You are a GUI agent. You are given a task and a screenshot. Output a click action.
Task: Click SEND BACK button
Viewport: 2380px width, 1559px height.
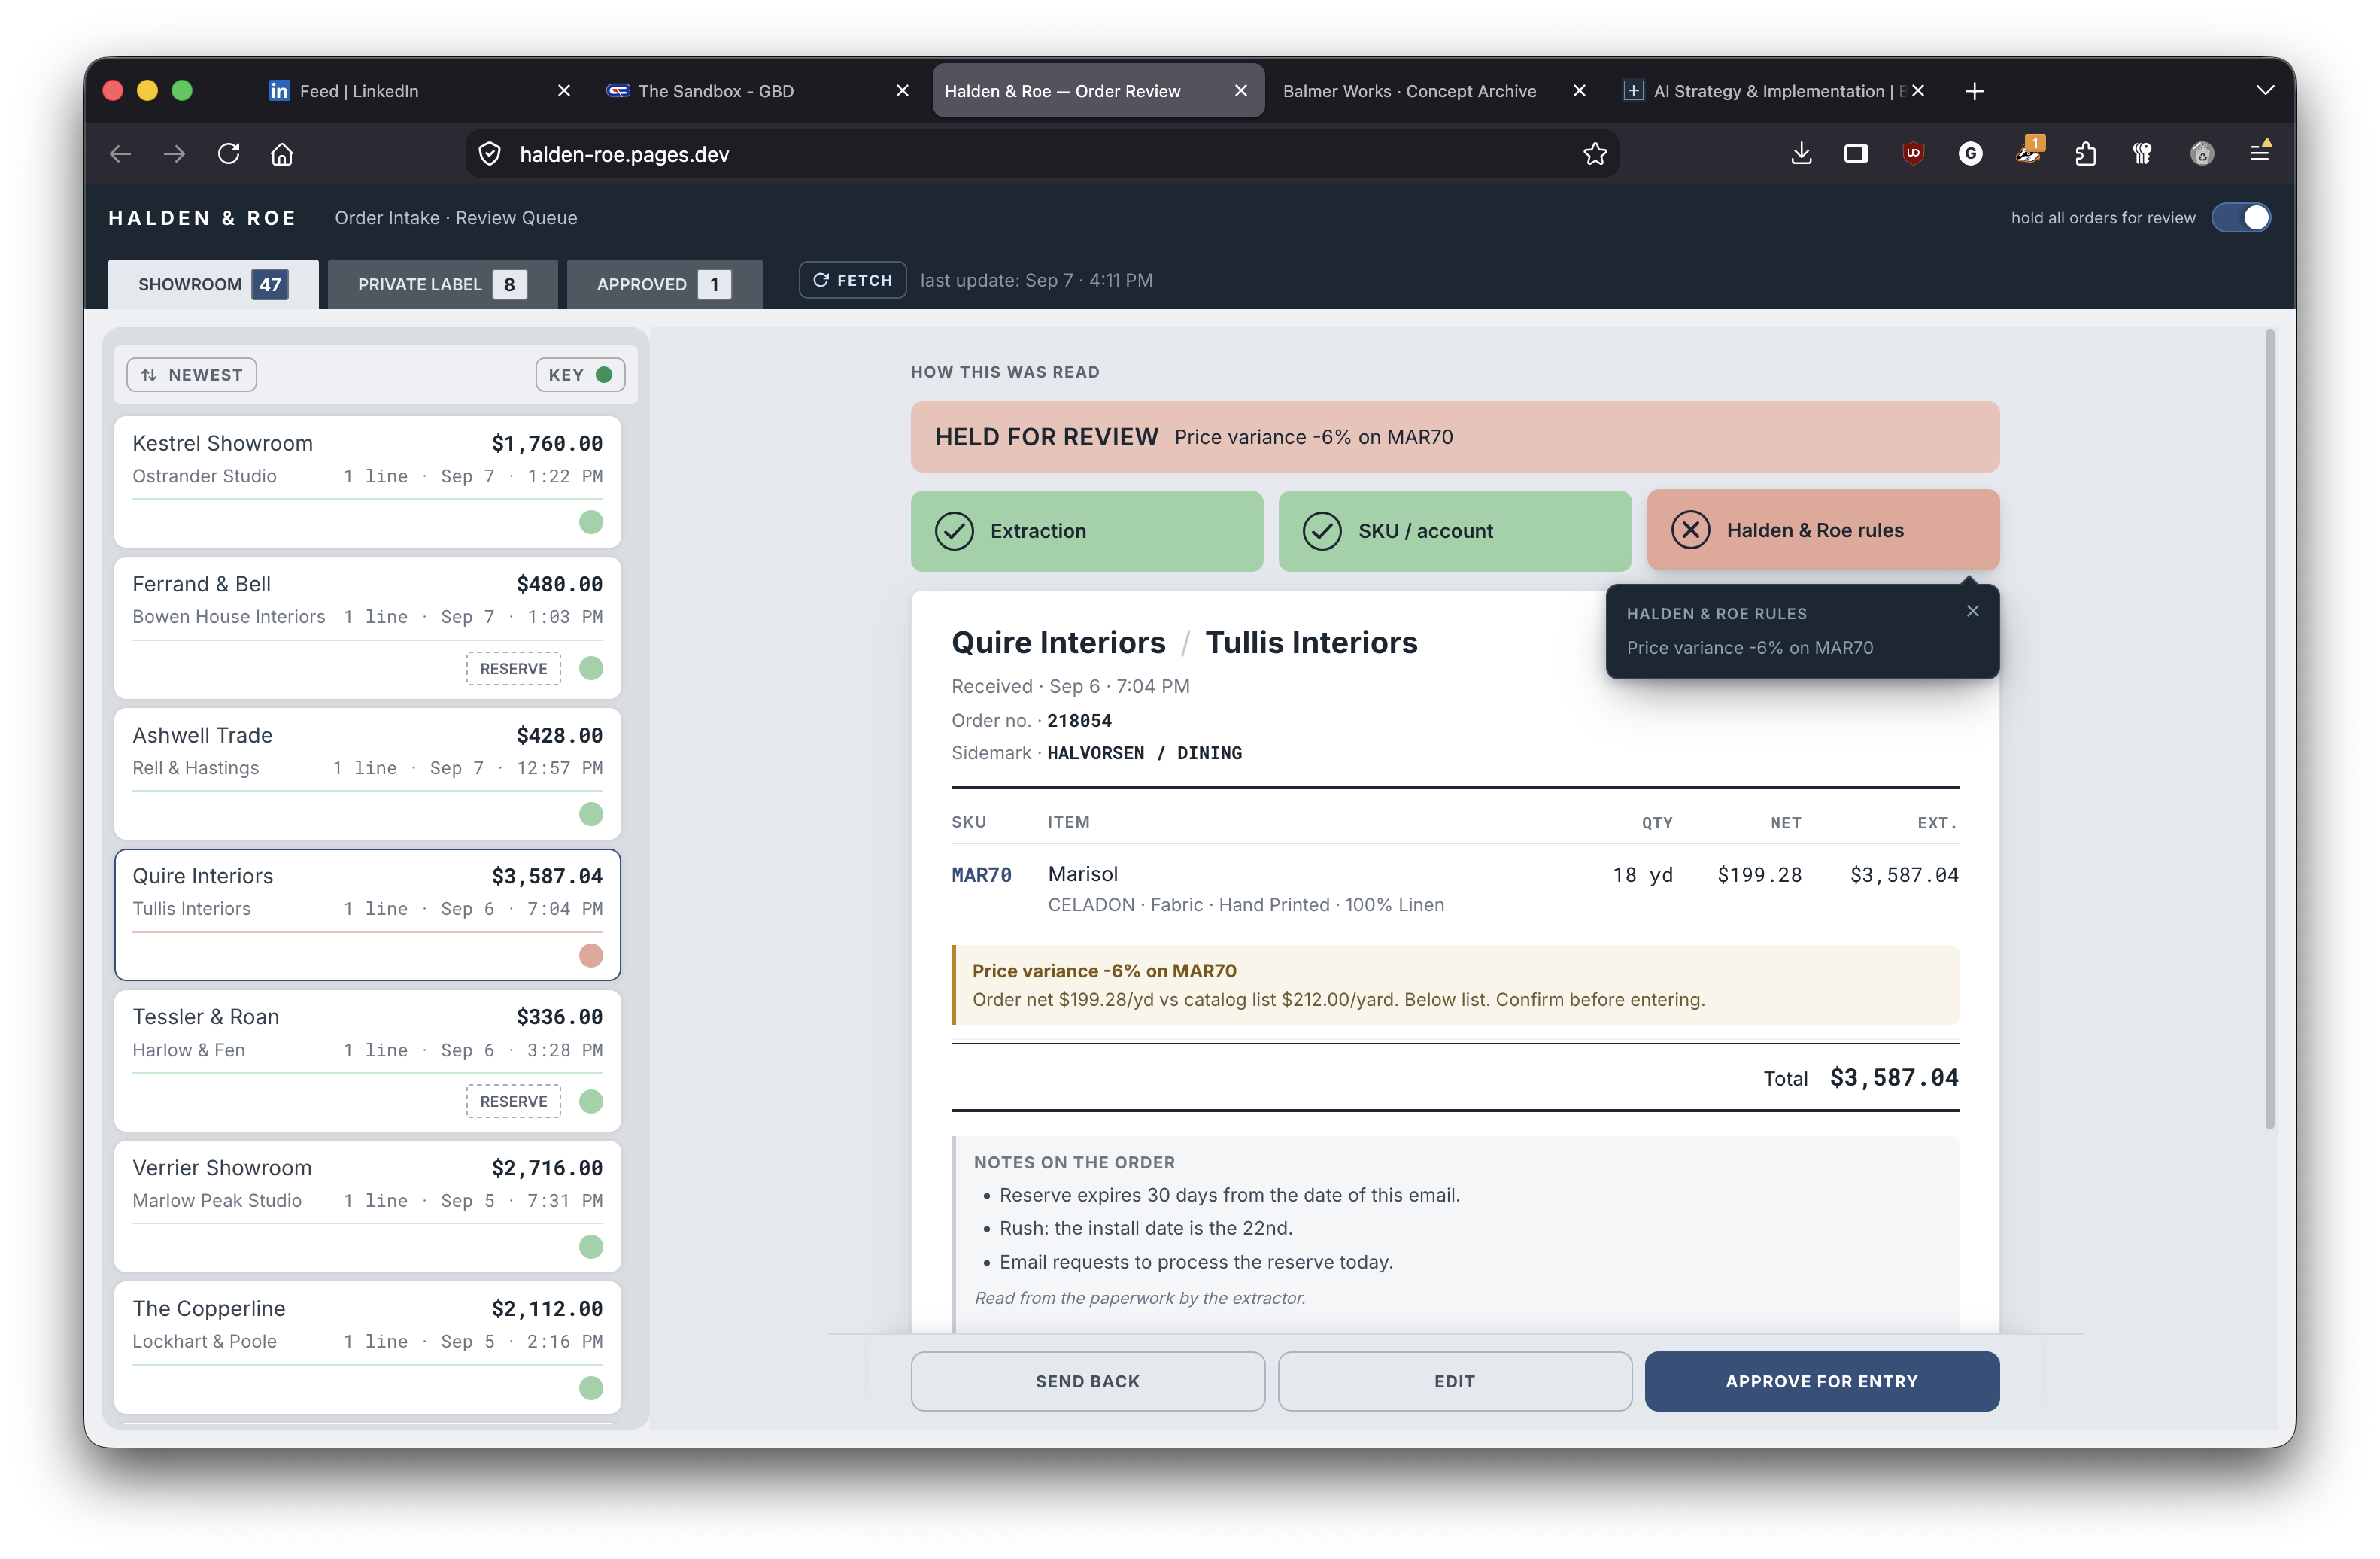(x=1088, y=1381)
